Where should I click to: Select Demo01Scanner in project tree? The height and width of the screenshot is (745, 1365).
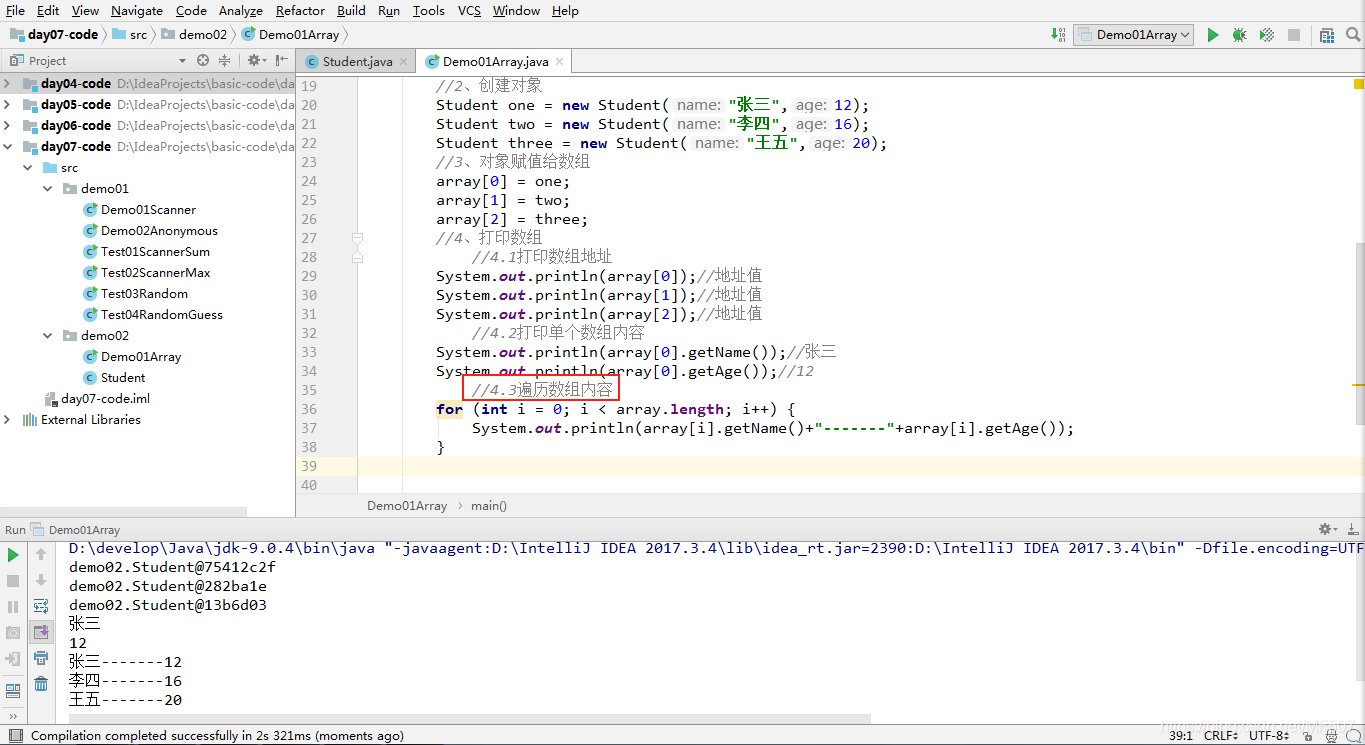point(148,210)
